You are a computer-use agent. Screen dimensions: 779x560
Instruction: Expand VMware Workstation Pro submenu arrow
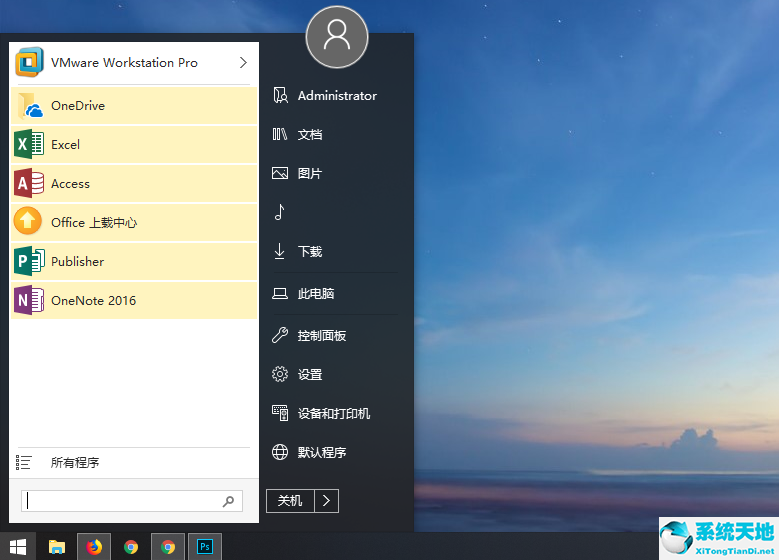[243, 63]
